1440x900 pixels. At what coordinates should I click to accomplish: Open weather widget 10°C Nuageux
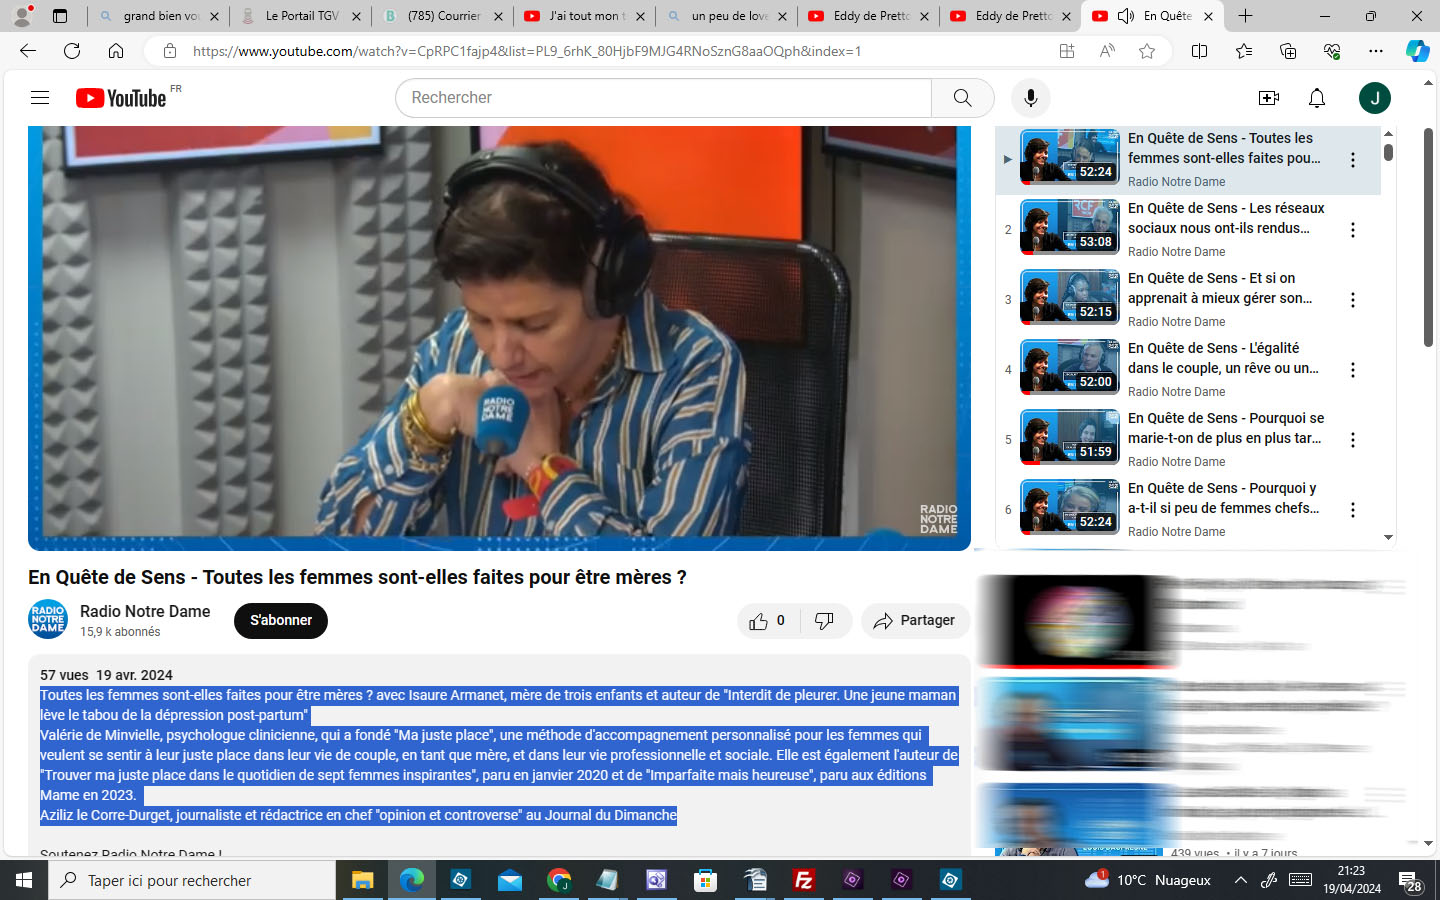(x=1148, y=880)
